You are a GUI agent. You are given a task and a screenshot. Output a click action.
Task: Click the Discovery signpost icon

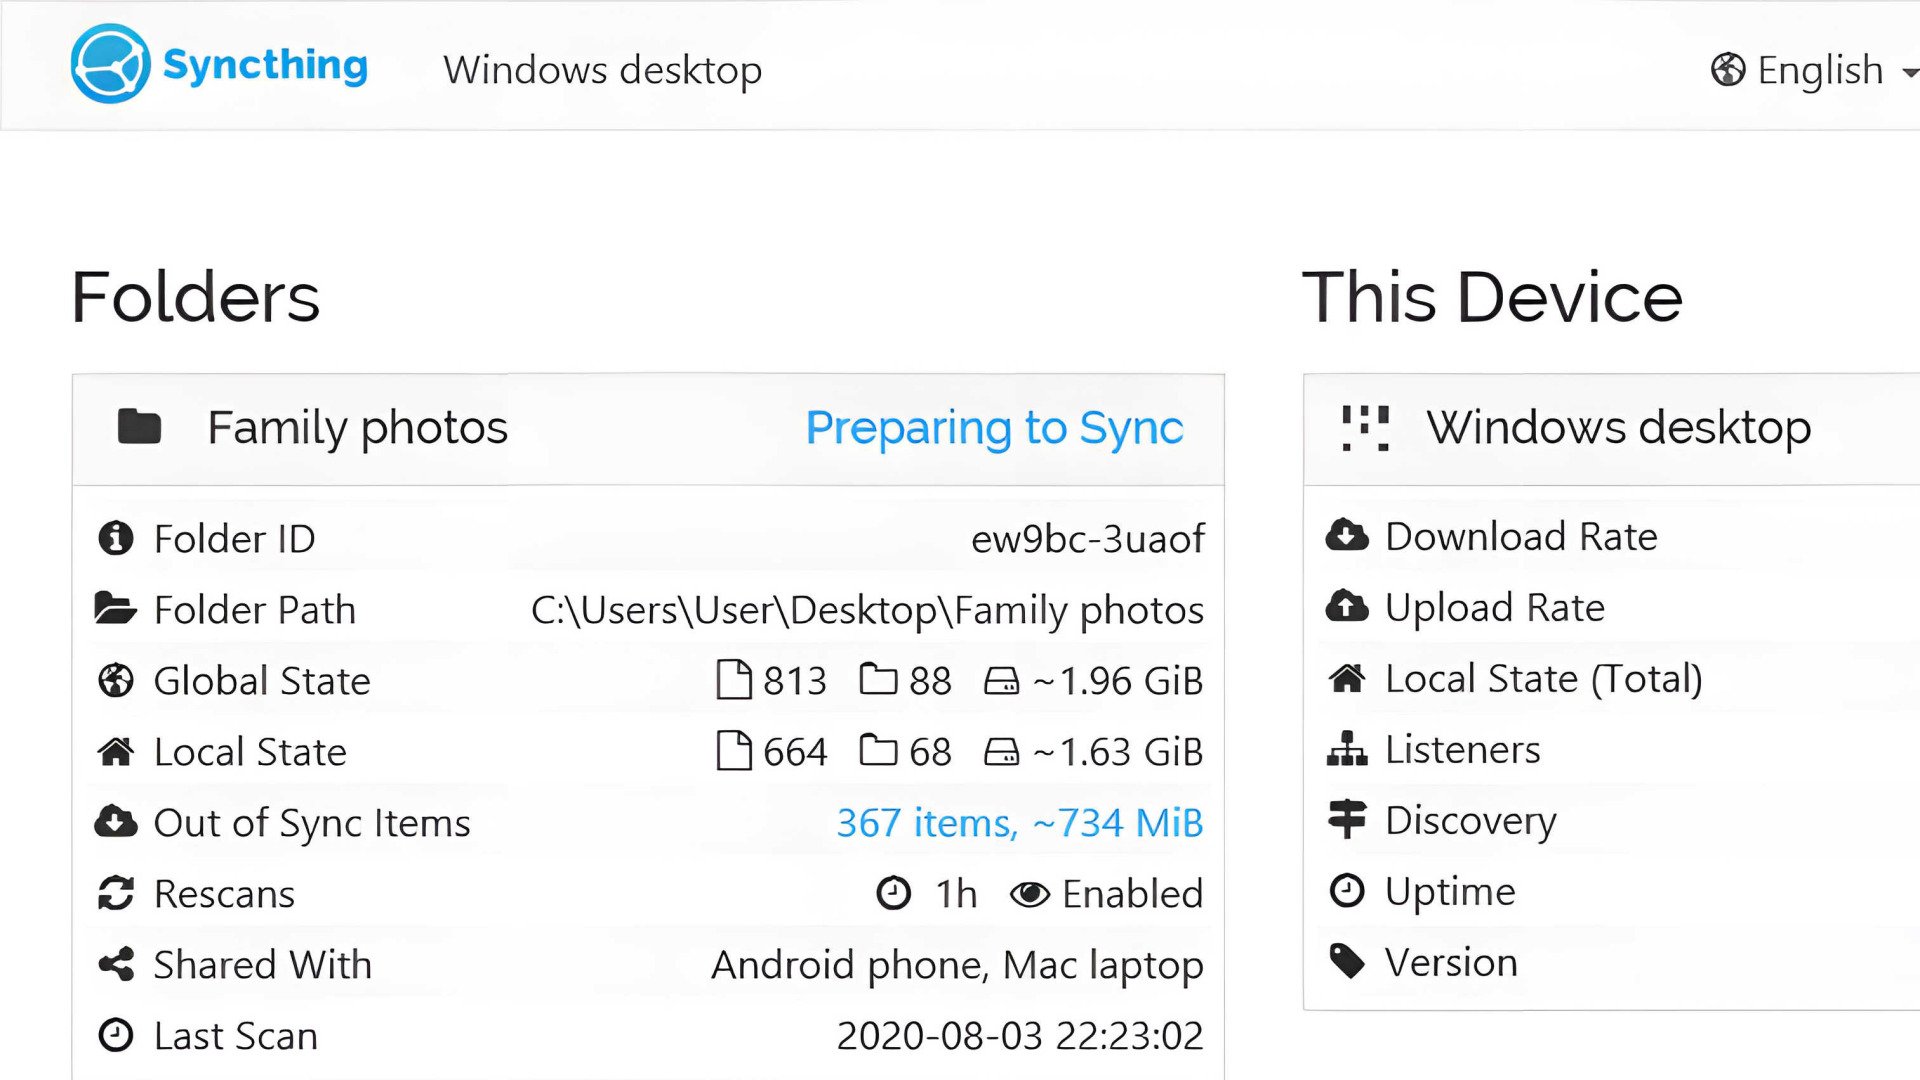(x=1347, y=819)
